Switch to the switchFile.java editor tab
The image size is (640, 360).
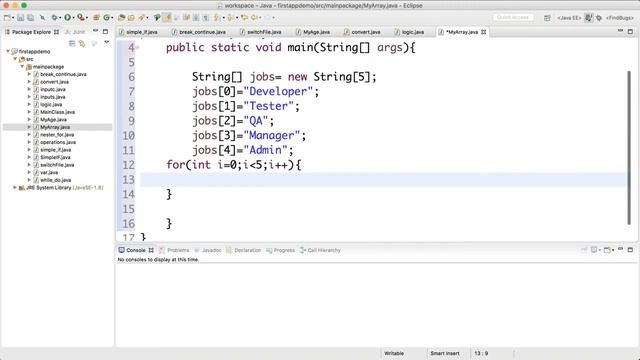tap(260, 32)
